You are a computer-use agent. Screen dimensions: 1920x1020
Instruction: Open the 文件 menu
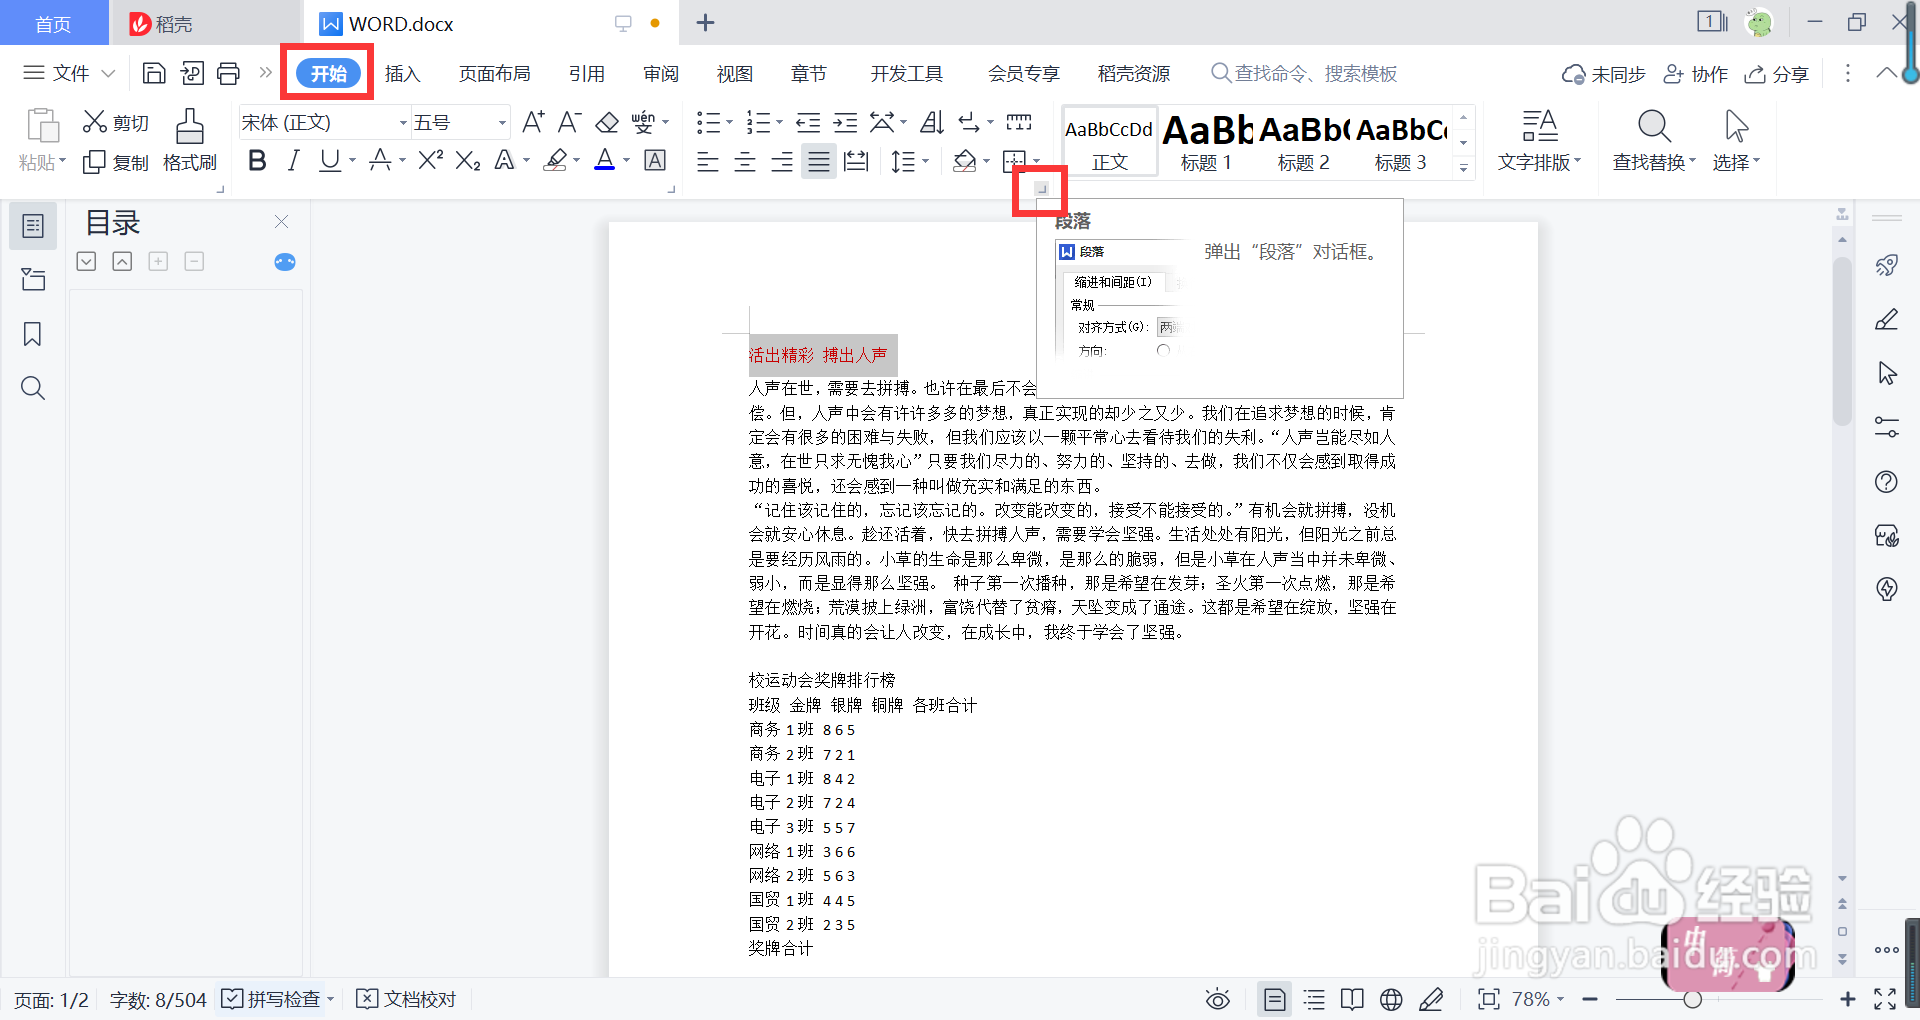[69, 73]
